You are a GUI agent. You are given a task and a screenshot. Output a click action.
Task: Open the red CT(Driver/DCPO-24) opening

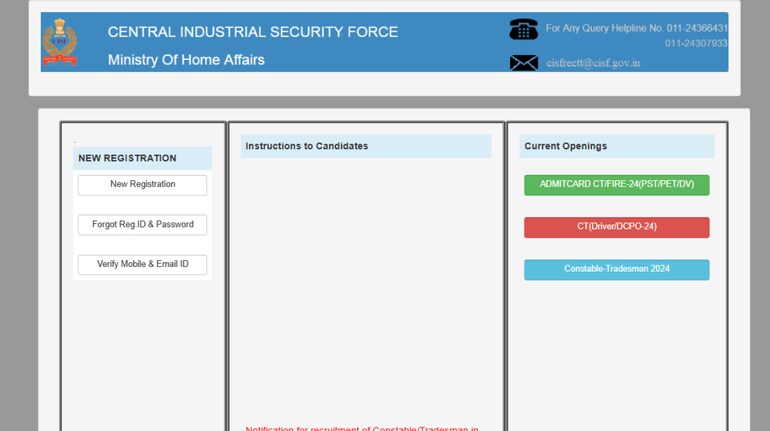click(616, 227)
